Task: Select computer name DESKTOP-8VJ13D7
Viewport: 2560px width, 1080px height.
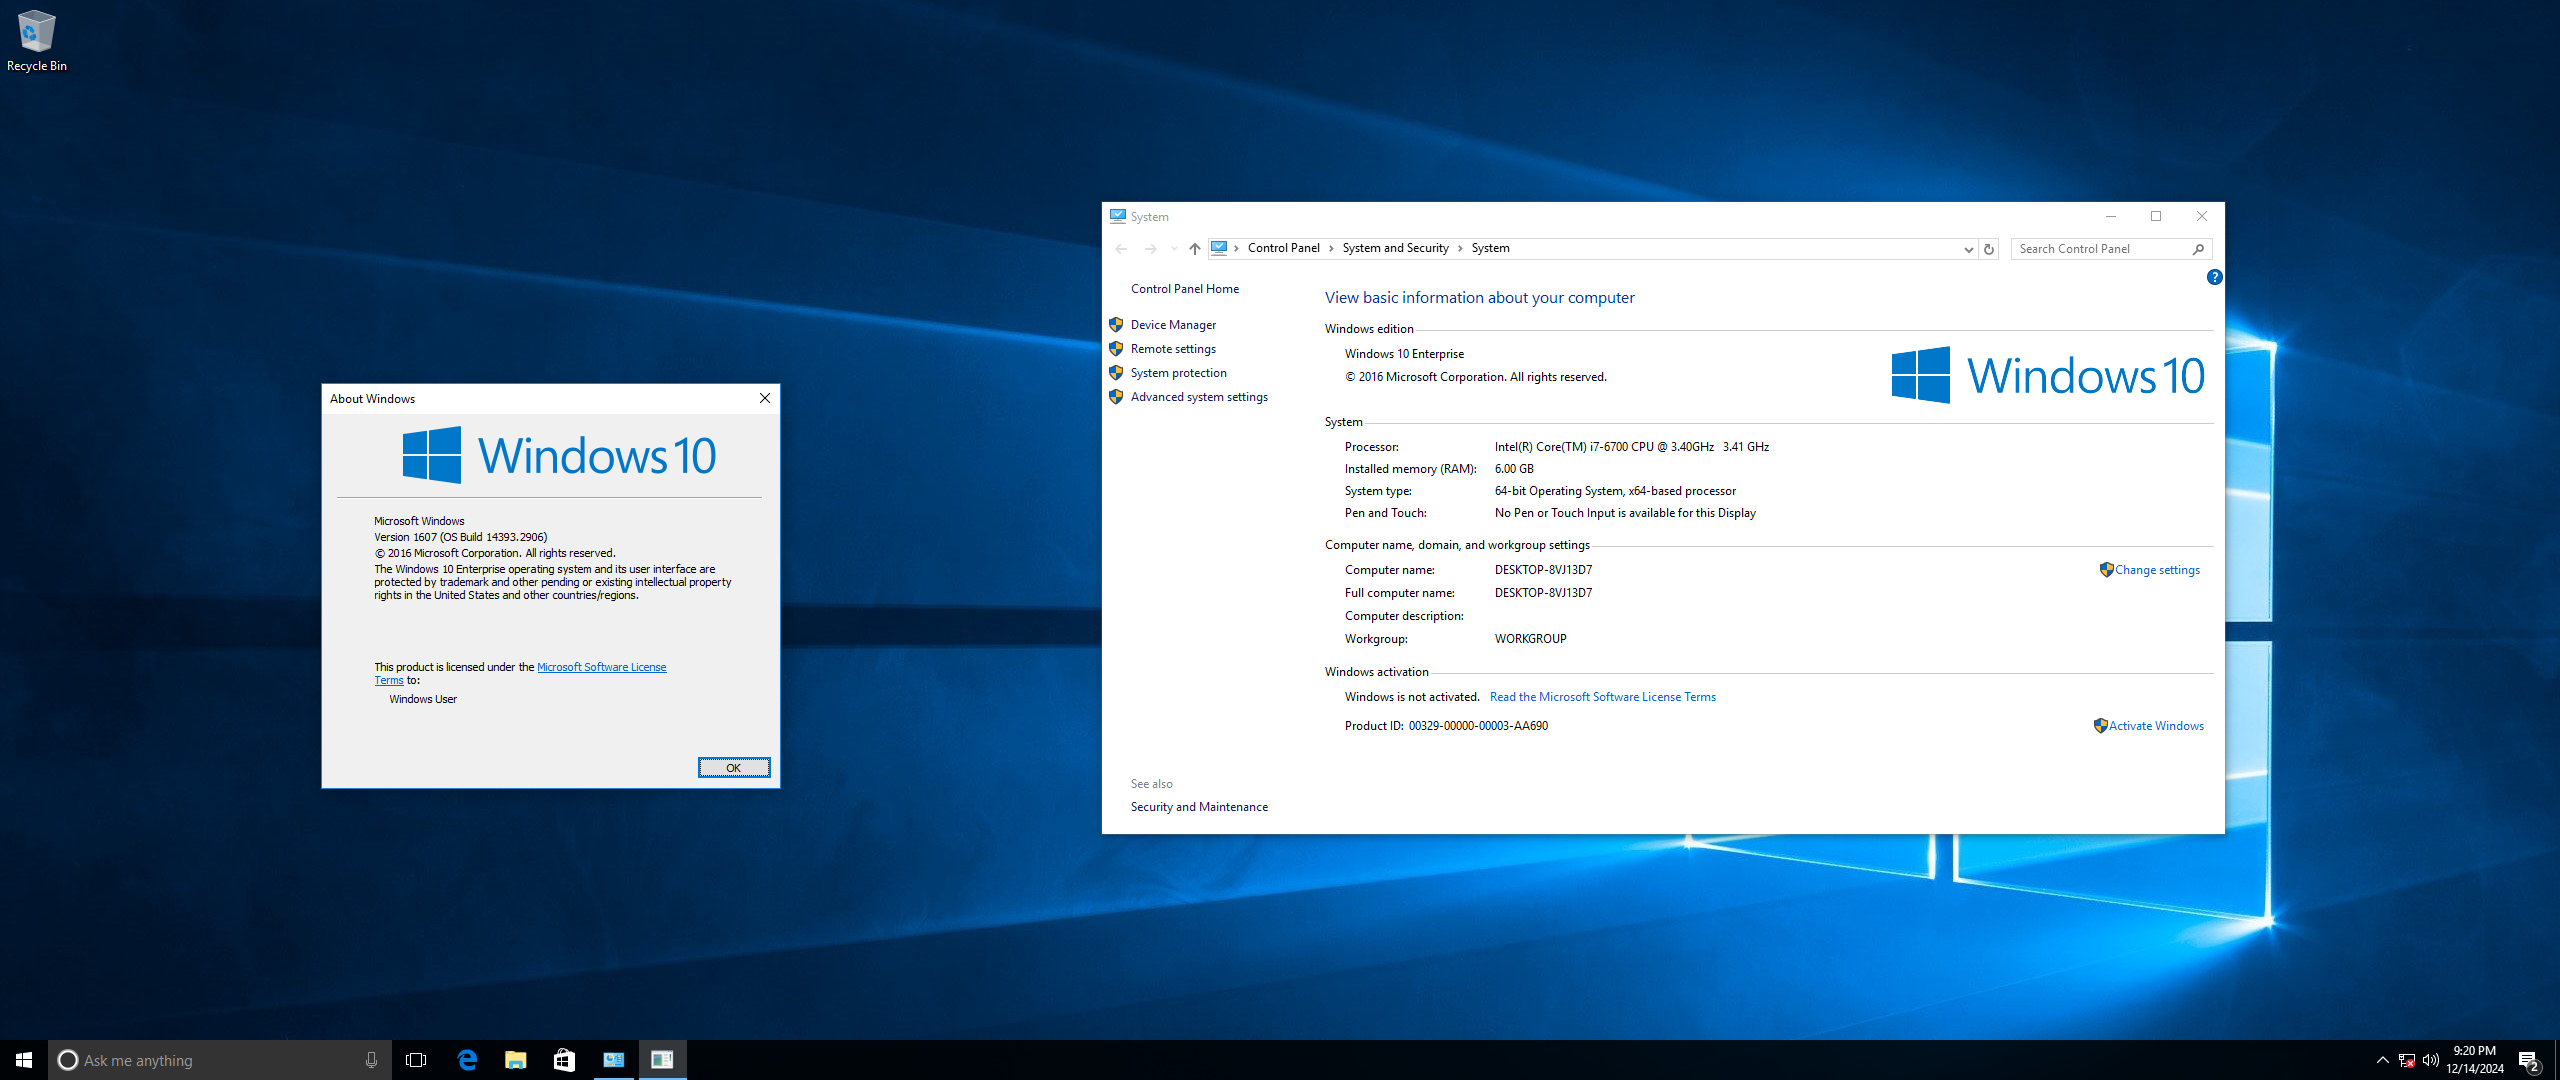Action: [1543, 570]
